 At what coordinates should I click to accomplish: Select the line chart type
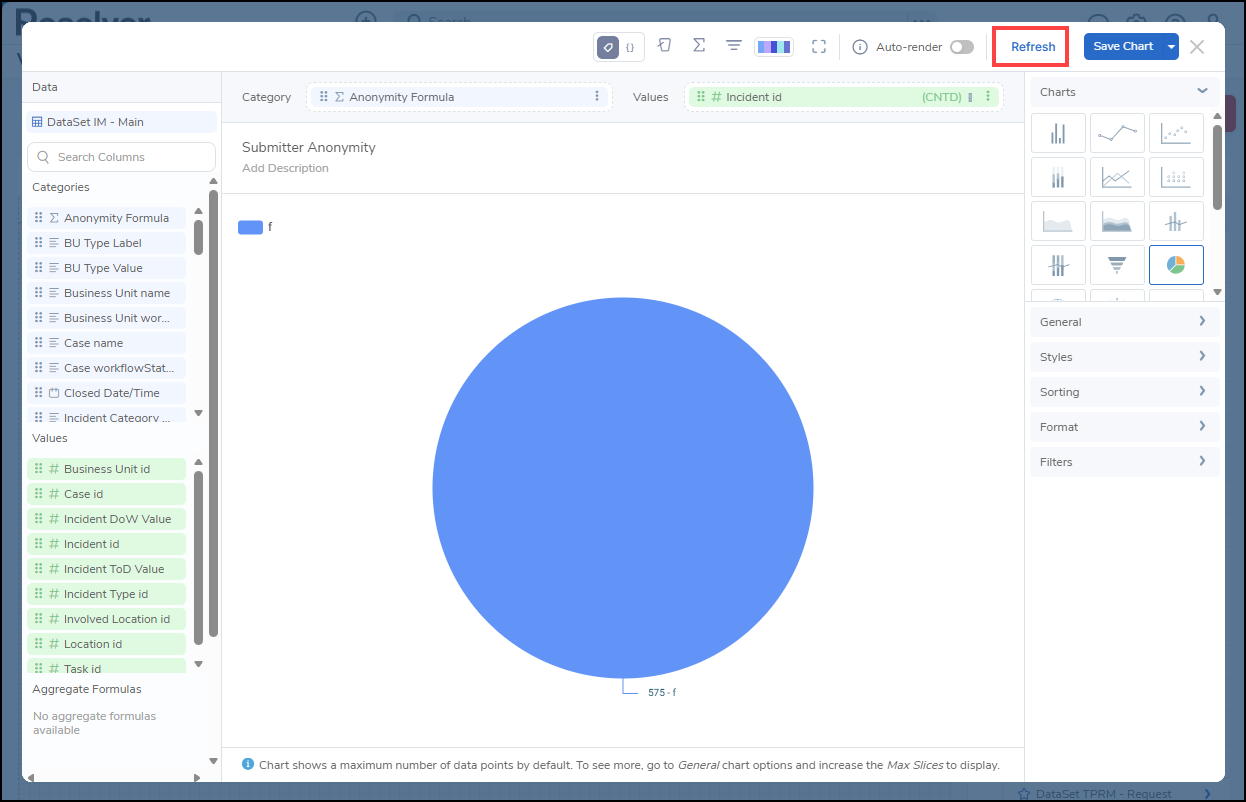tap(1117, 134)
